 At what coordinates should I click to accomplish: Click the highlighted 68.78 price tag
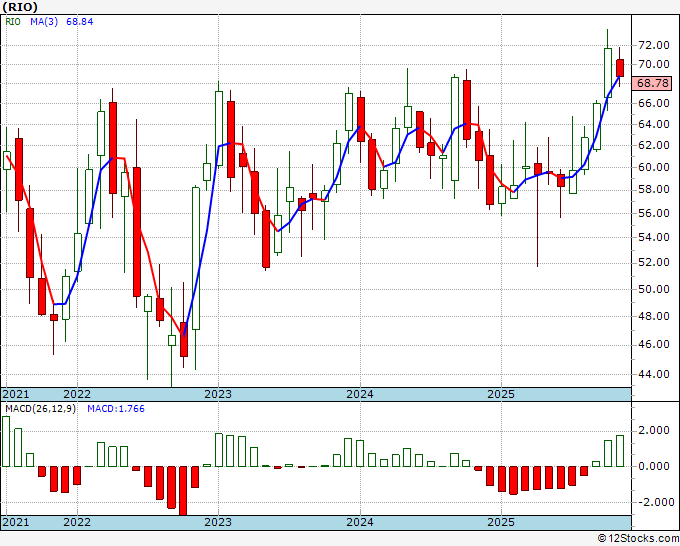652,83
